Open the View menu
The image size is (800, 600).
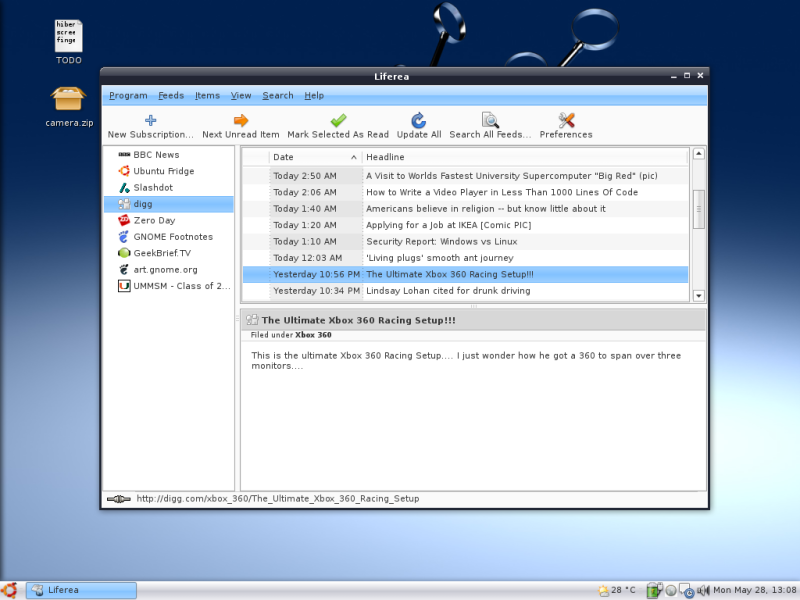[241, 95]
